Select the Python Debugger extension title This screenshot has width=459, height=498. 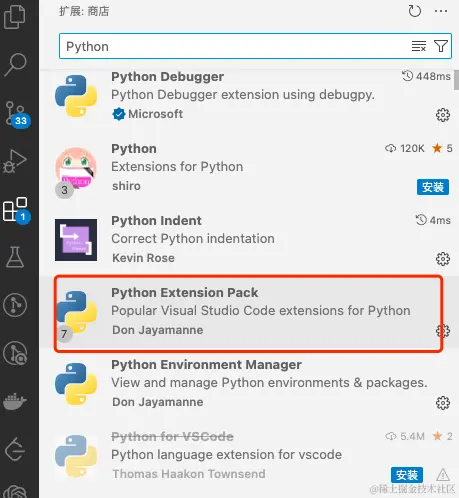click(167, 77)
